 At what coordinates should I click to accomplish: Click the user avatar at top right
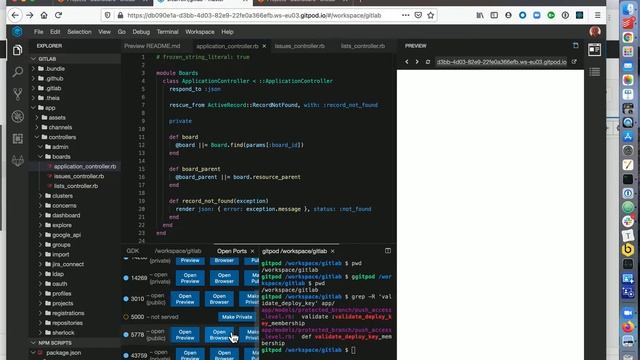[x=595, y=31]
